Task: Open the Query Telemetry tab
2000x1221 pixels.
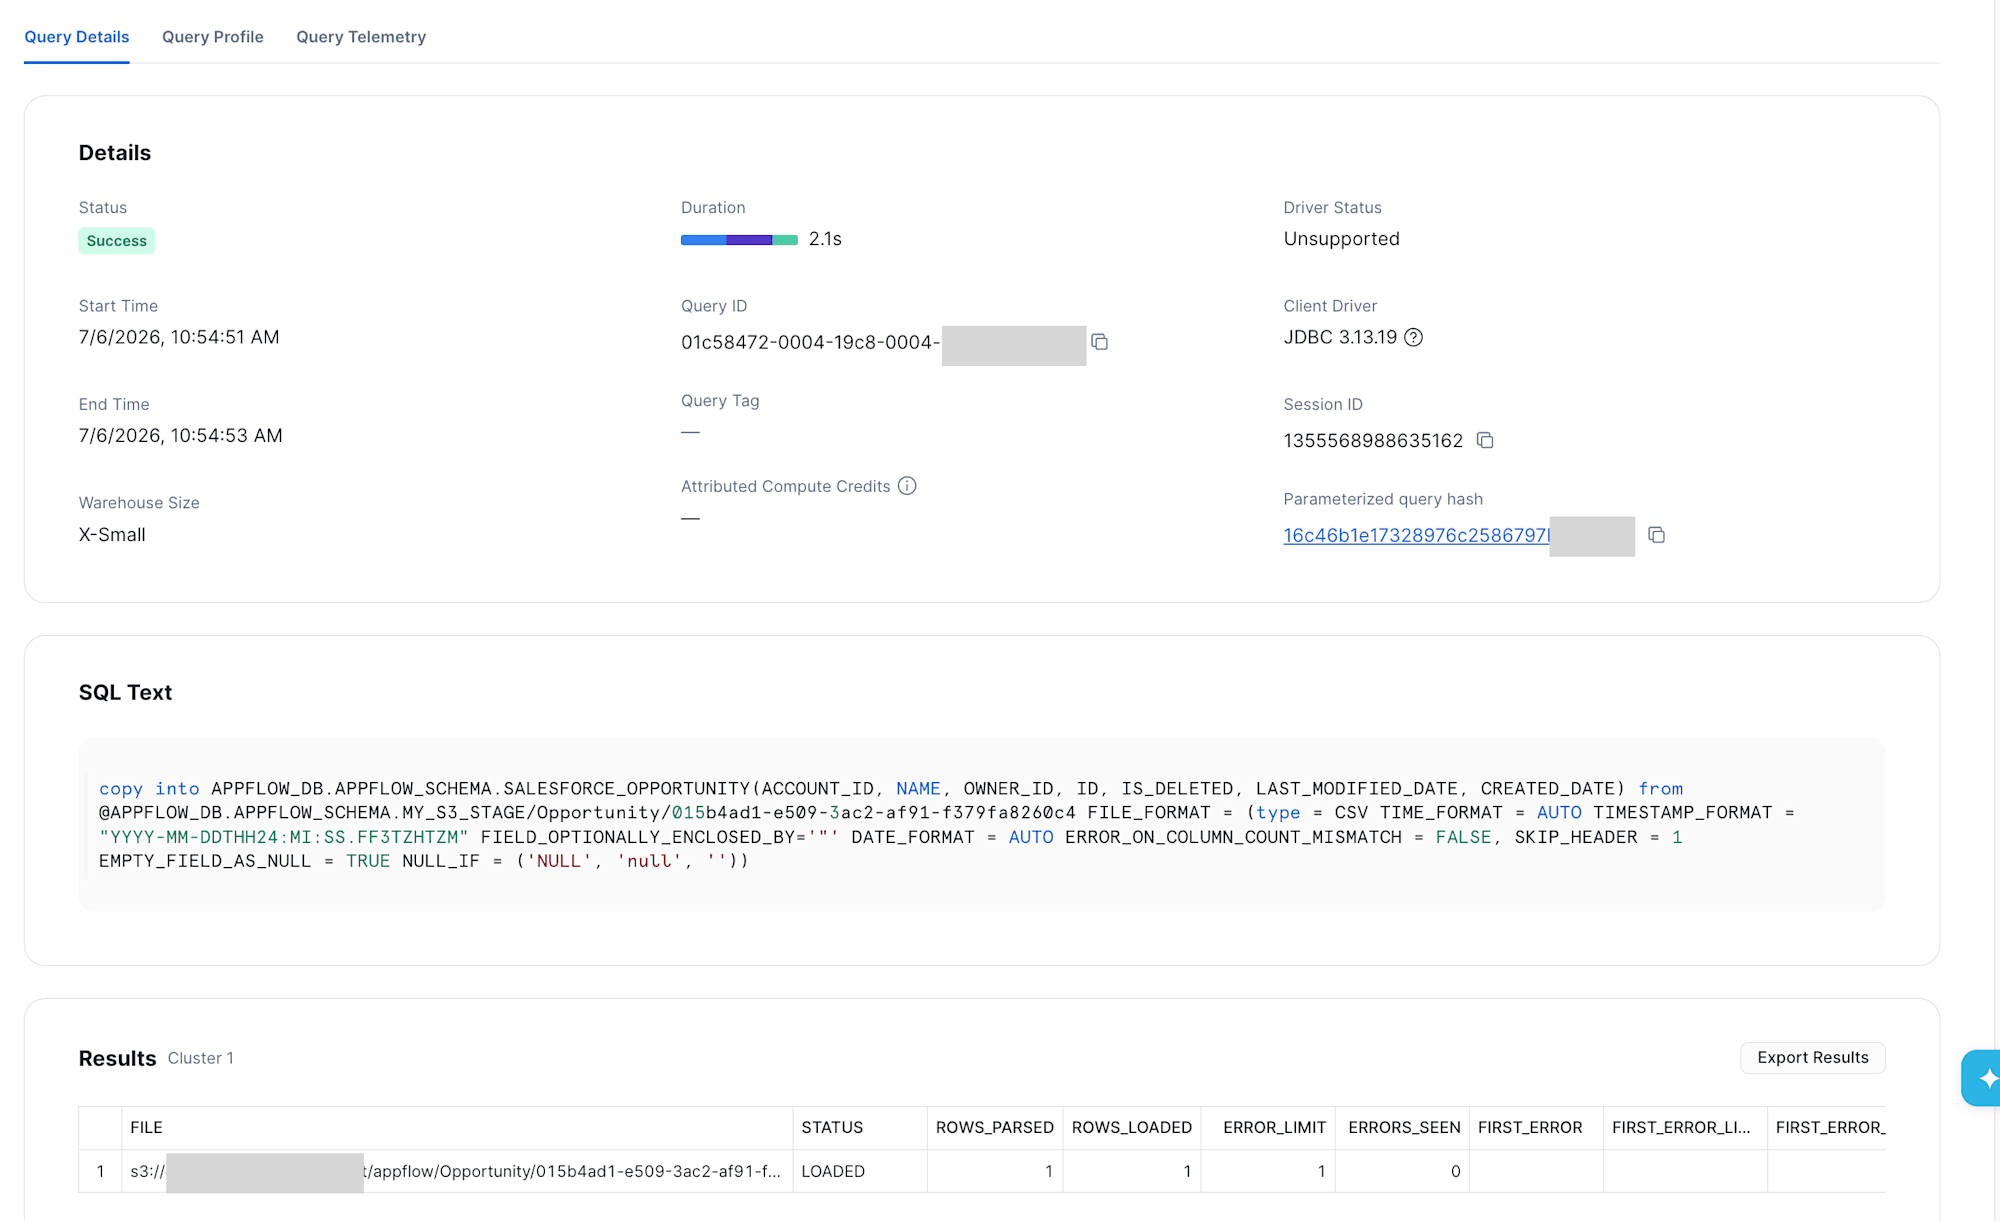Action: pyautogui.click(x=361, y=37)
